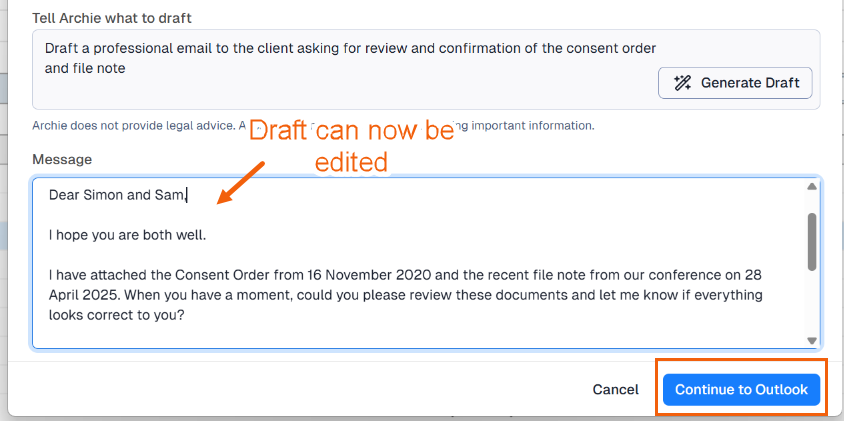This screenshot has width=844, height=421.
Task: Click the scroll down arrow in Message box
Action: pyautogui.click(x=812, y=340)
